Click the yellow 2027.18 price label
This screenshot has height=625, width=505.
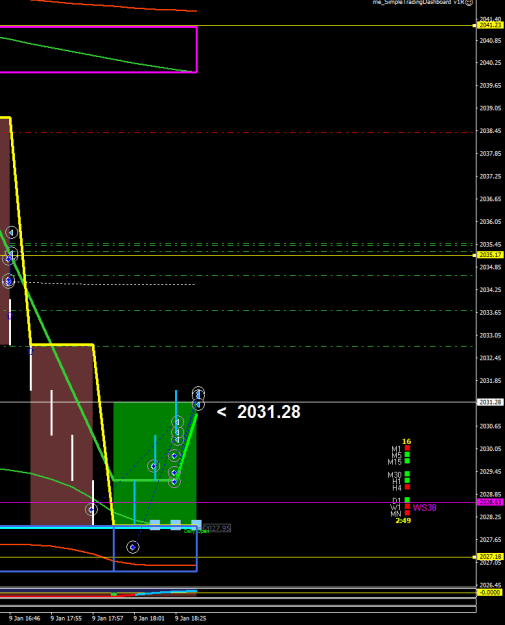pyautogui.click(x=490, y=556)
